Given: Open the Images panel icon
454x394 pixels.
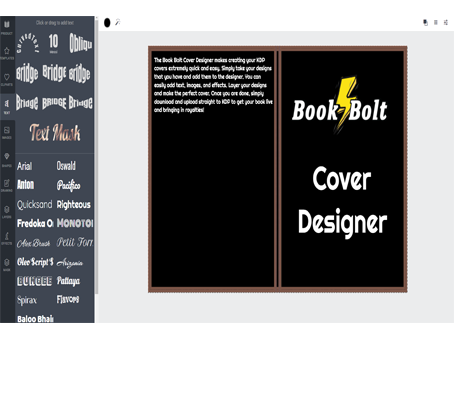Looking at the screenshot, I should 7,132.
